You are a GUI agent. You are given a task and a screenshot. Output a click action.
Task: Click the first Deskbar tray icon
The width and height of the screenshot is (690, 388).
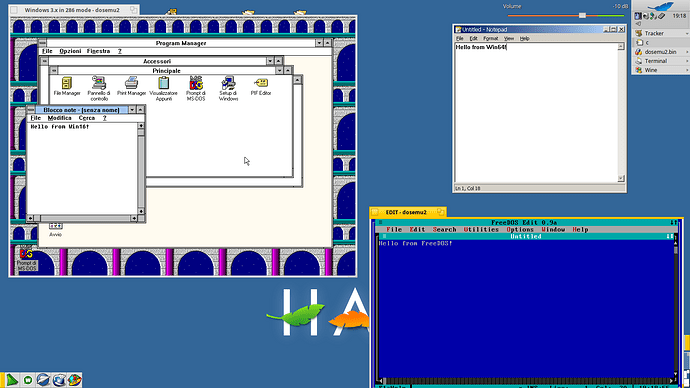coord(638,16)
